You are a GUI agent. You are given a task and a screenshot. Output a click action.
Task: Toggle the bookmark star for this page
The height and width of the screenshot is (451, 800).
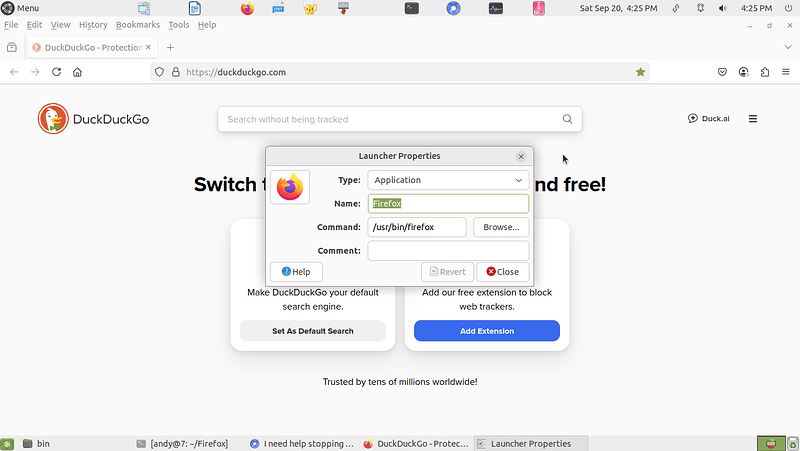[x=640, y=72]
